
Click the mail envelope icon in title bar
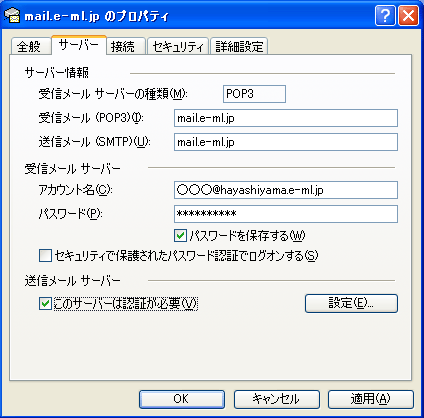12,15
